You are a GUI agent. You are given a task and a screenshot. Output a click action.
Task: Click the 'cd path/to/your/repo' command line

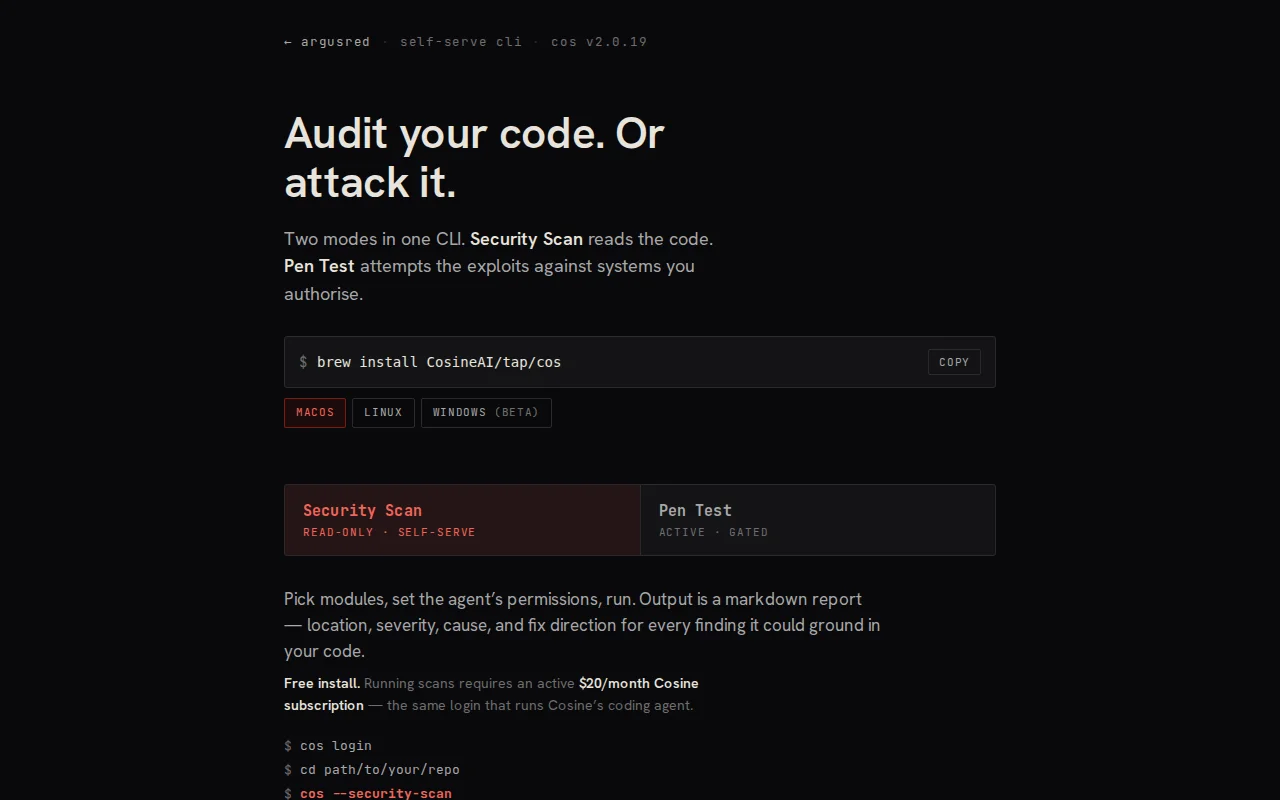(380, 770)
